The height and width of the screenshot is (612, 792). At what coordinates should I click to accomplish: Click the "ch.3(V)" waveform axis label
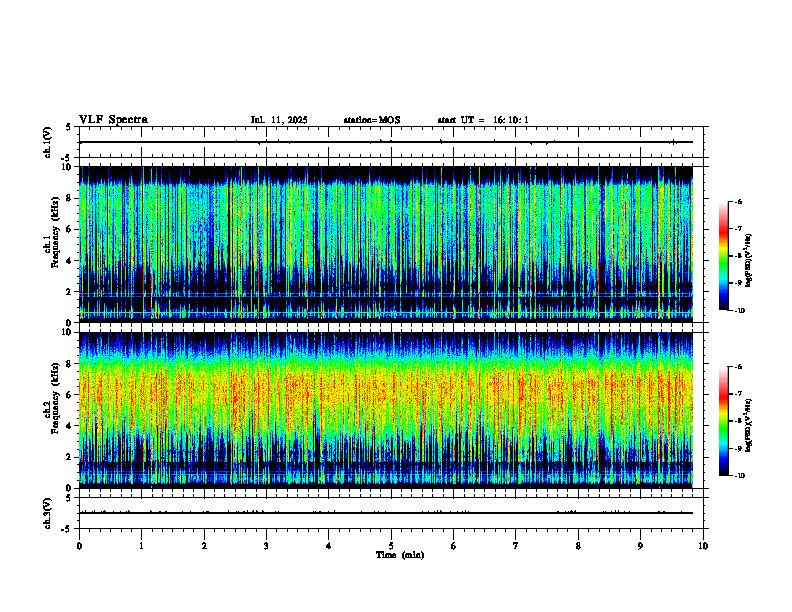(47, 513)
